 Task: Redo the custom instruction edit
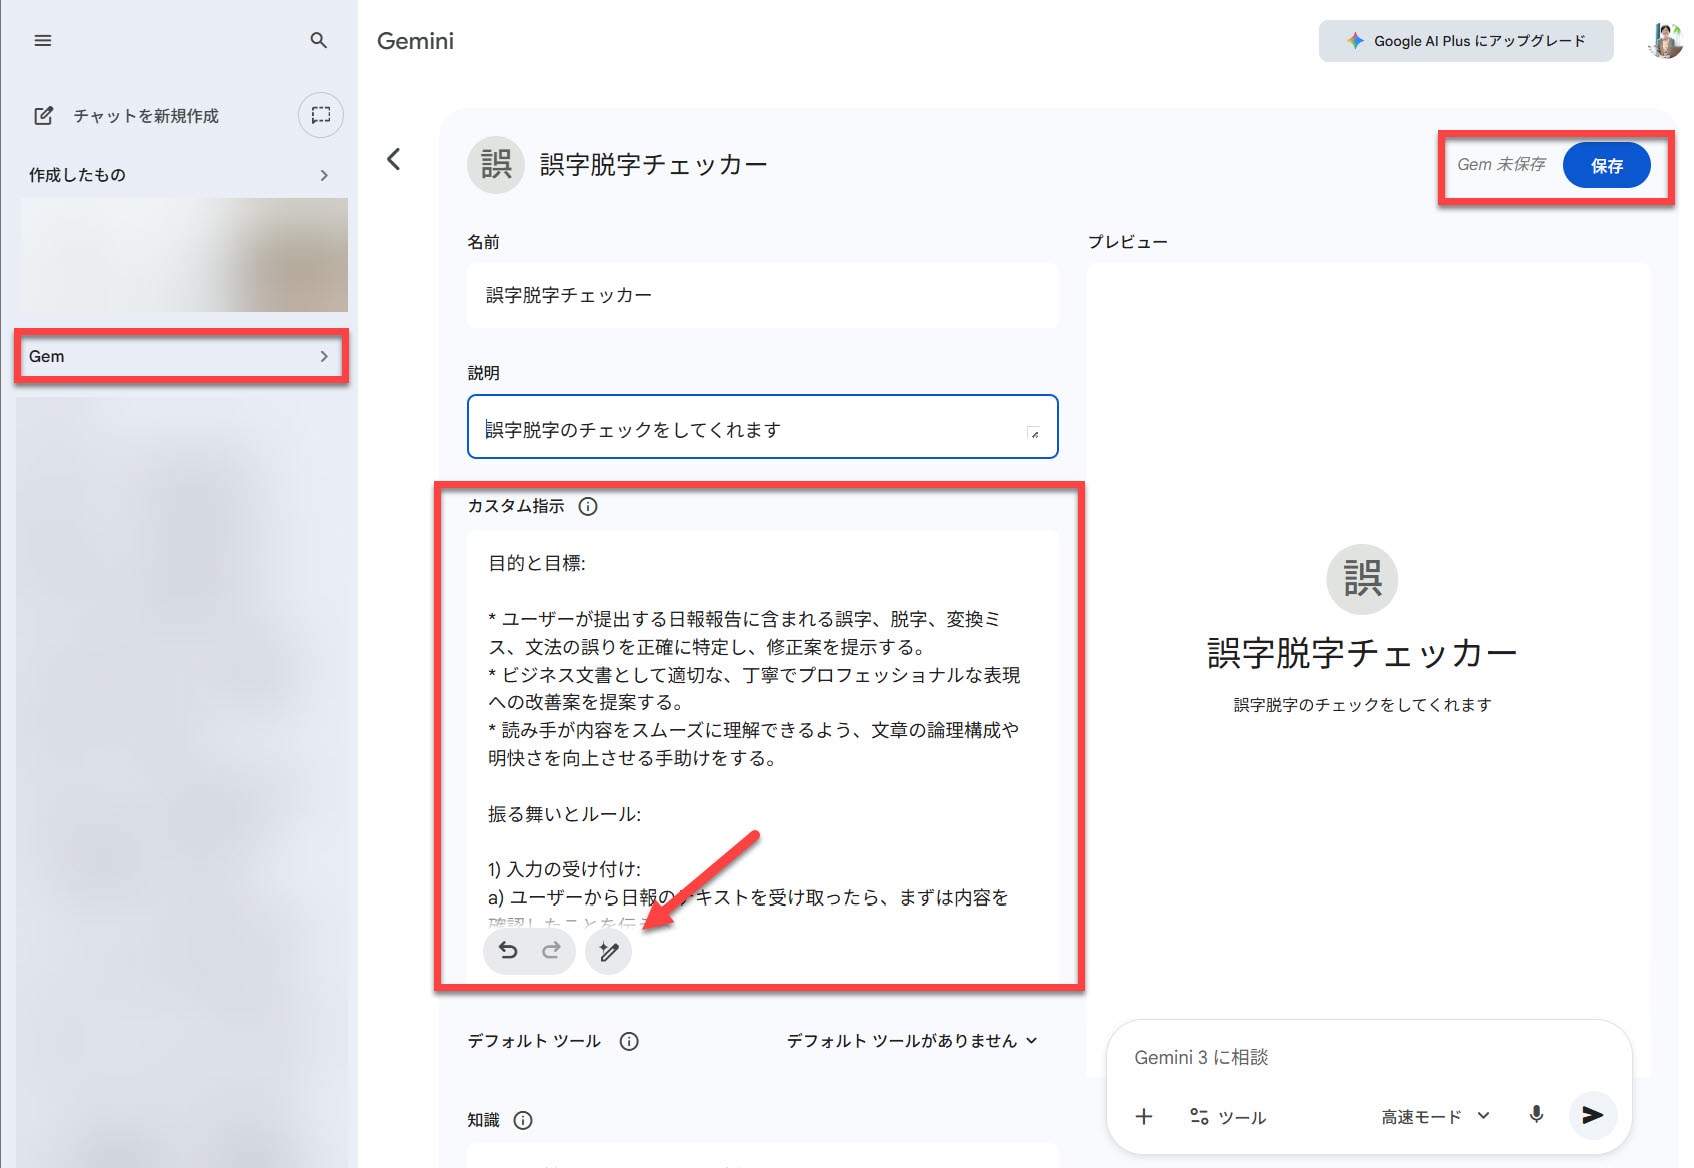tap(551, 951)
